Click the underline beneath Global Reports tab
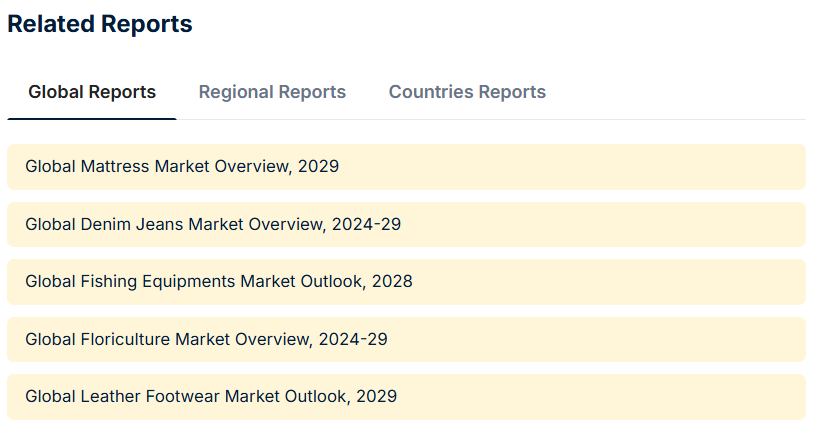Viewport: 816px width, 438px height. [92, 118]
